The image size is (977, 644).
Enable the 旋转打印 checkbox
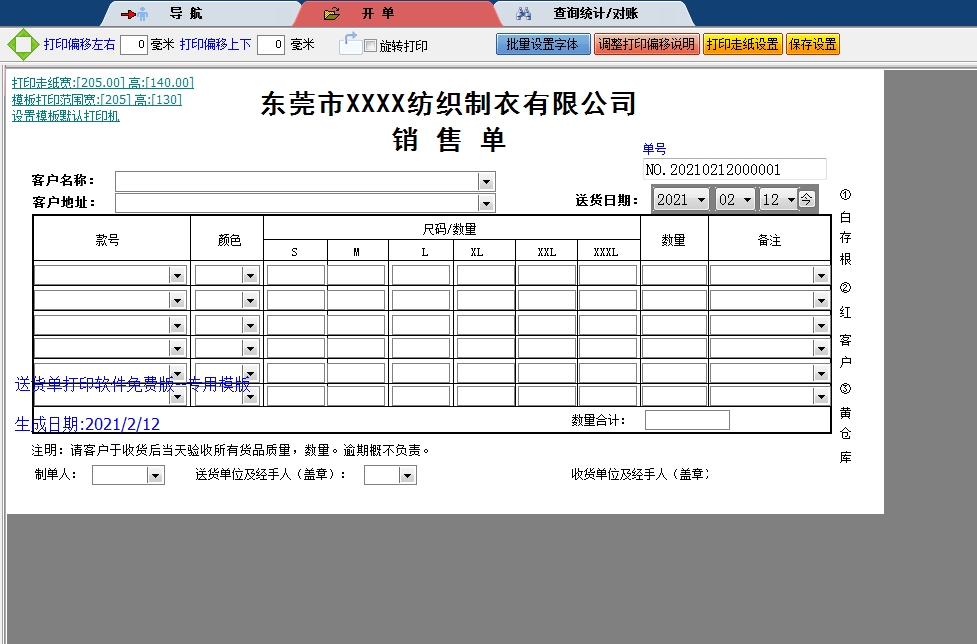tap(371, 46)
